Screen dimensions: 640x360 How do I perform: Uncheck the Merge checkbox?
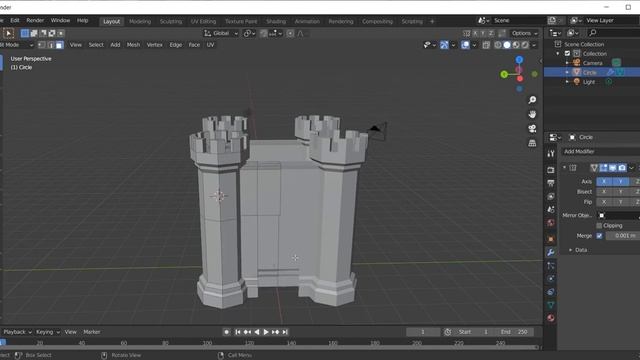pyautogui.click(x=599, y=236)
